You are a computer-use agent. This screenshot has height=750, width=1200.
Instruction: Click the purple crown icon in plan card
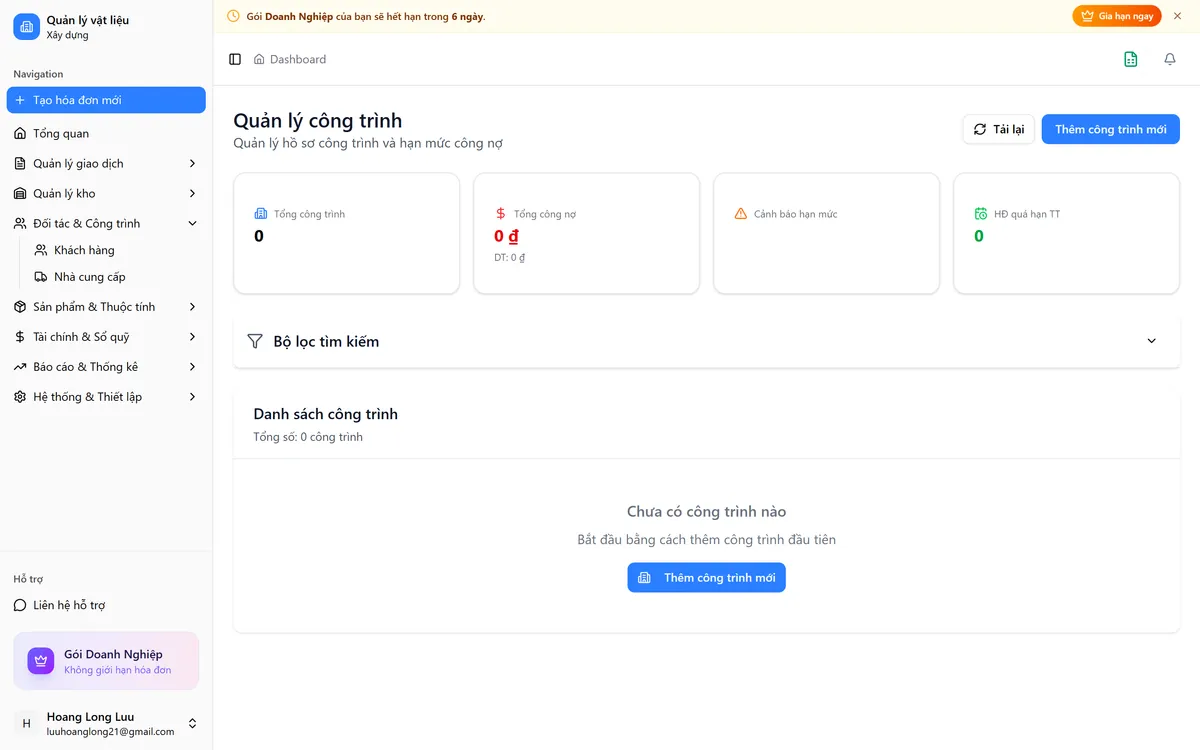click(x=41, y=661)
